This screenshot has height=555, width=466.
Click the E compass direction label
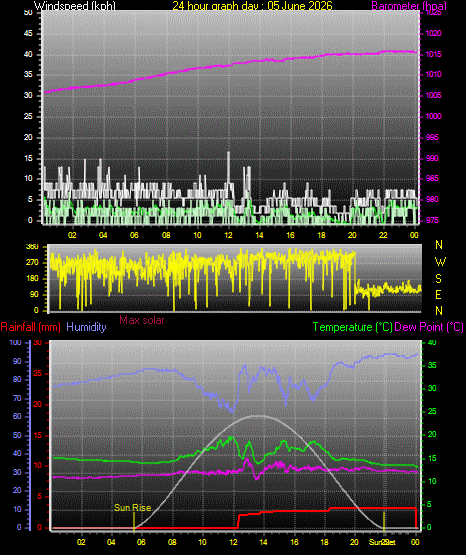(438, 294)
